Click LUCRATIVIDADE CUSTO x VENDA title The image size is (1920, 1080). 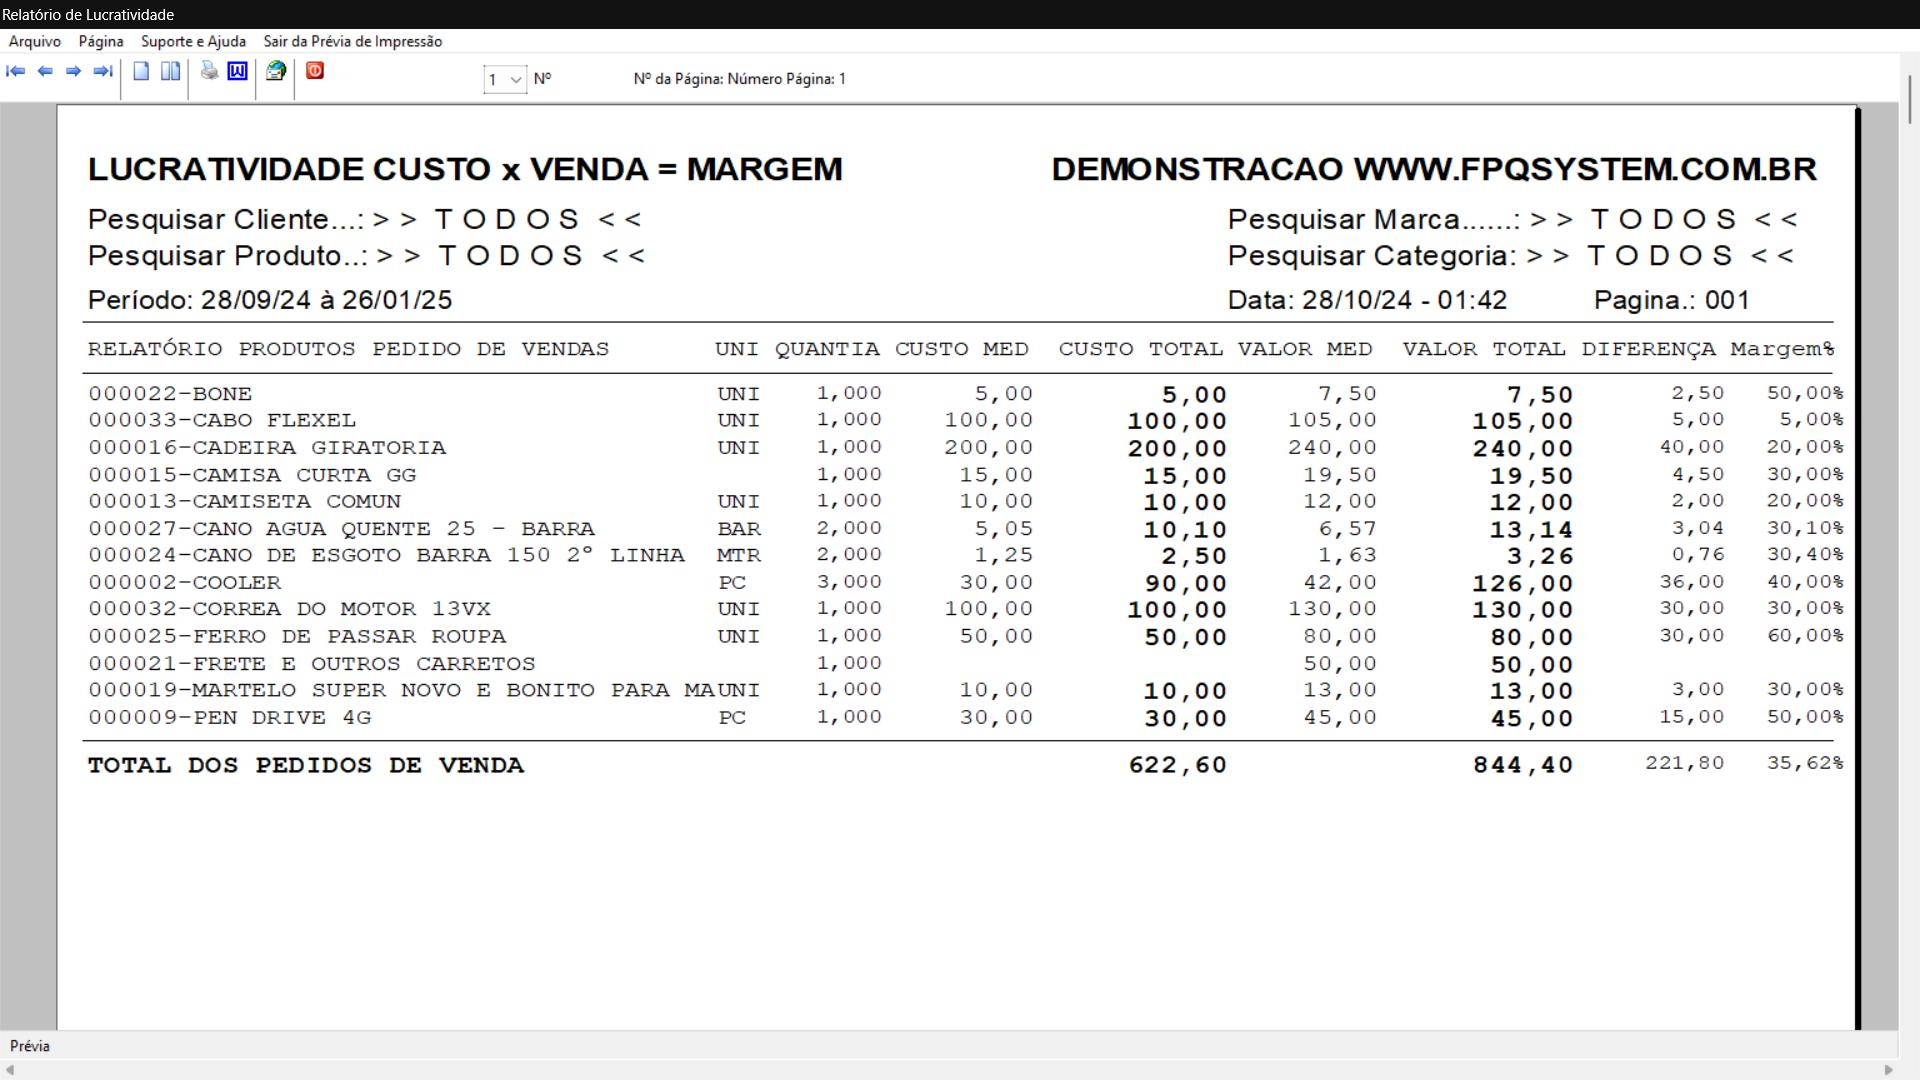coord(465,169)
